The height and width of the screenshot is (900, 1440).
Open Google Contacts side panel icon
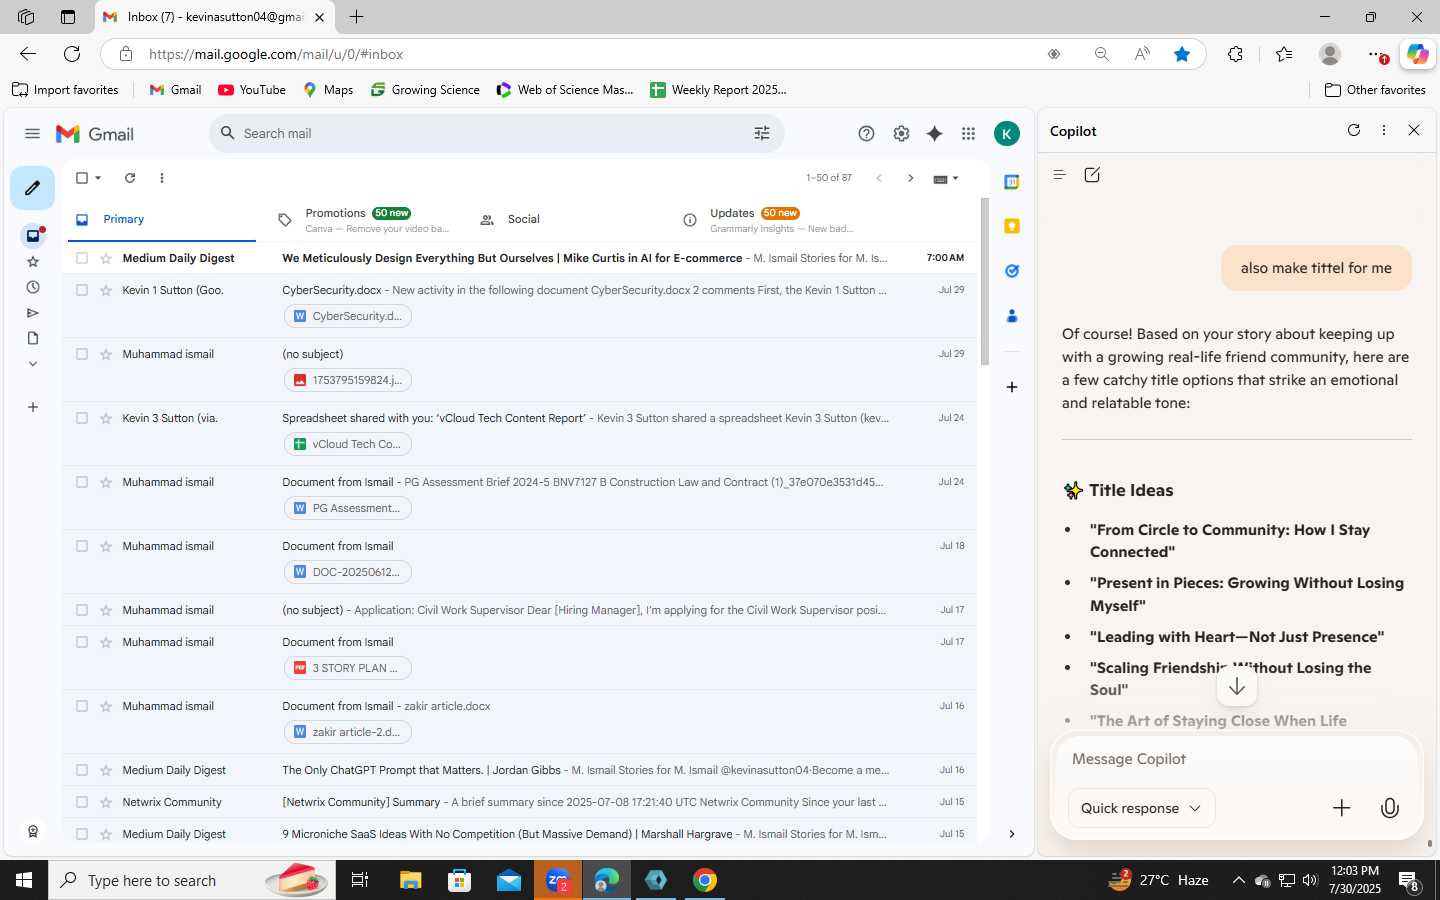click(x=1012, y=316)
